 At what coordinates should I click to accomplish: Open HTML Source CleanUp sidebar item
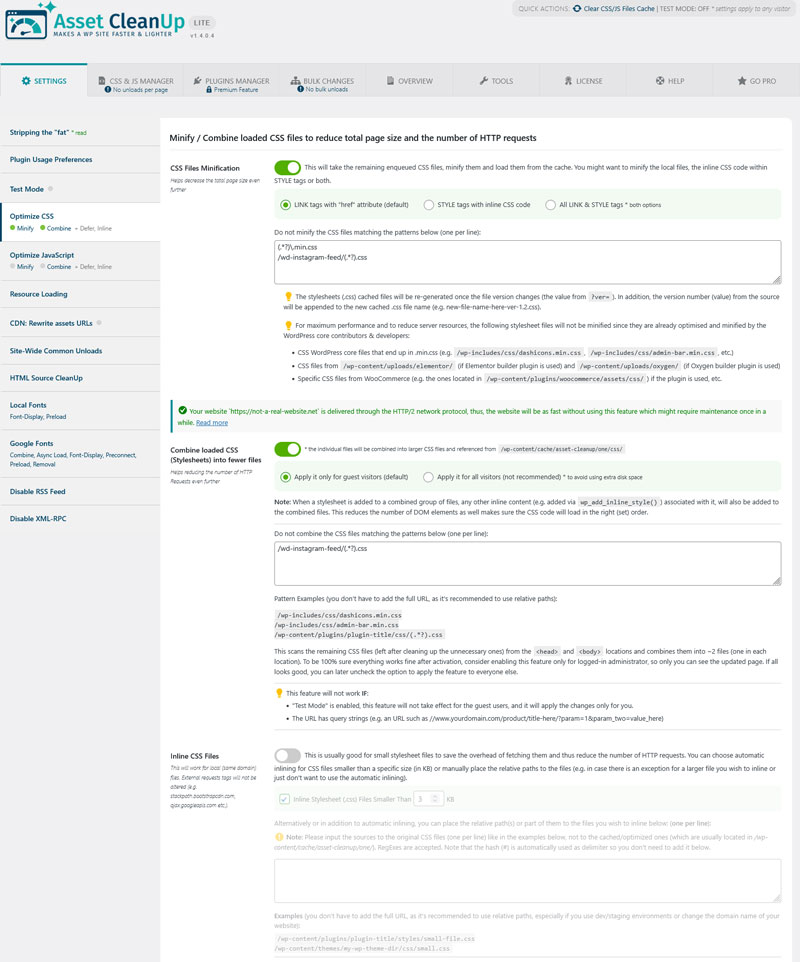tap(80, 378)
